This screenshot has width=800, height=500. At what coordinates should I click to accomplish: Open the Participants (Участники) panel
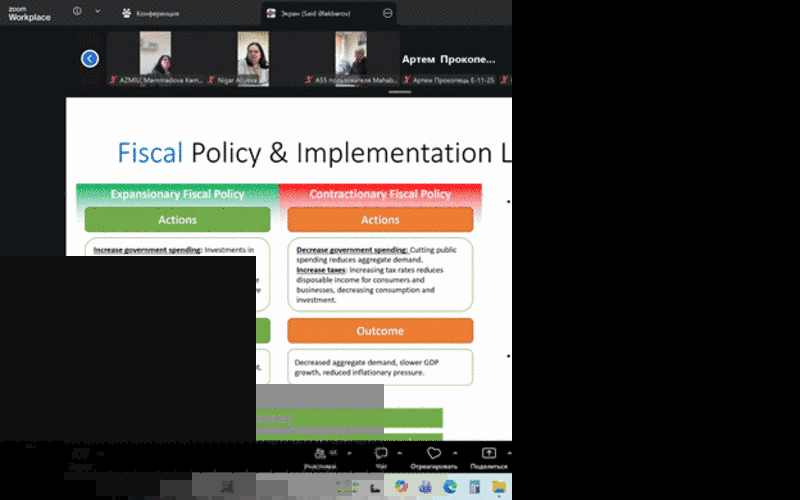319,454
